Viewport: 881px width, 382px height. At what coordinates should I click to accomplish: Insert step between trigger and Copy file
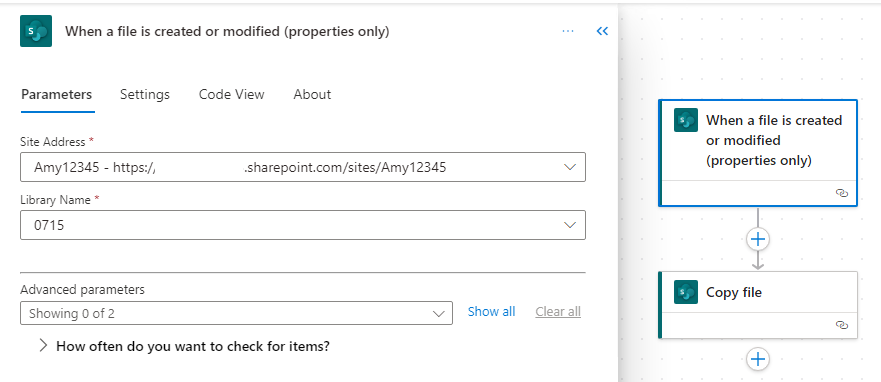pyautogui.click(x=758, y=239)
